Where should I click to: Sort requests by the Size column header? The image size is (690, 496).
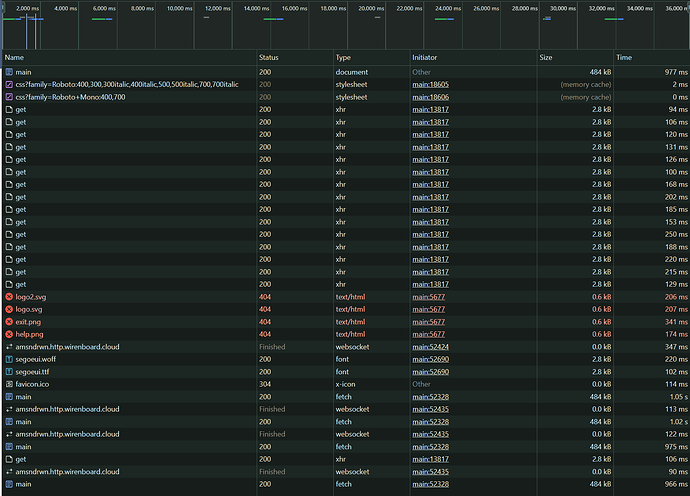[546, 57]
